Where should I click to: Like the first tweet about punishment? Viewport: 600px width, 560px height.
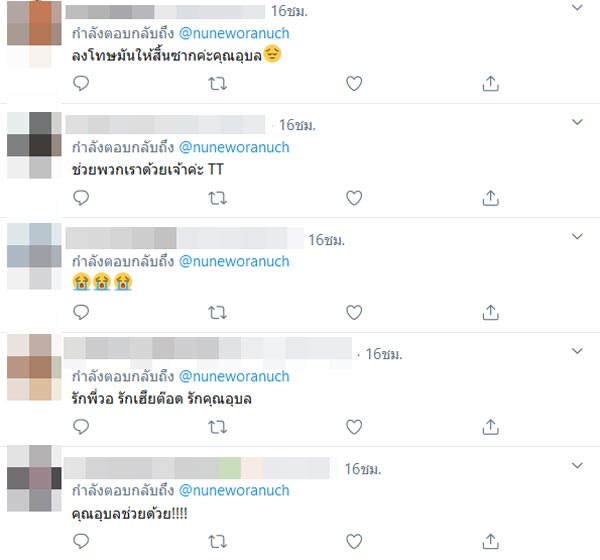tap(354, 83)
